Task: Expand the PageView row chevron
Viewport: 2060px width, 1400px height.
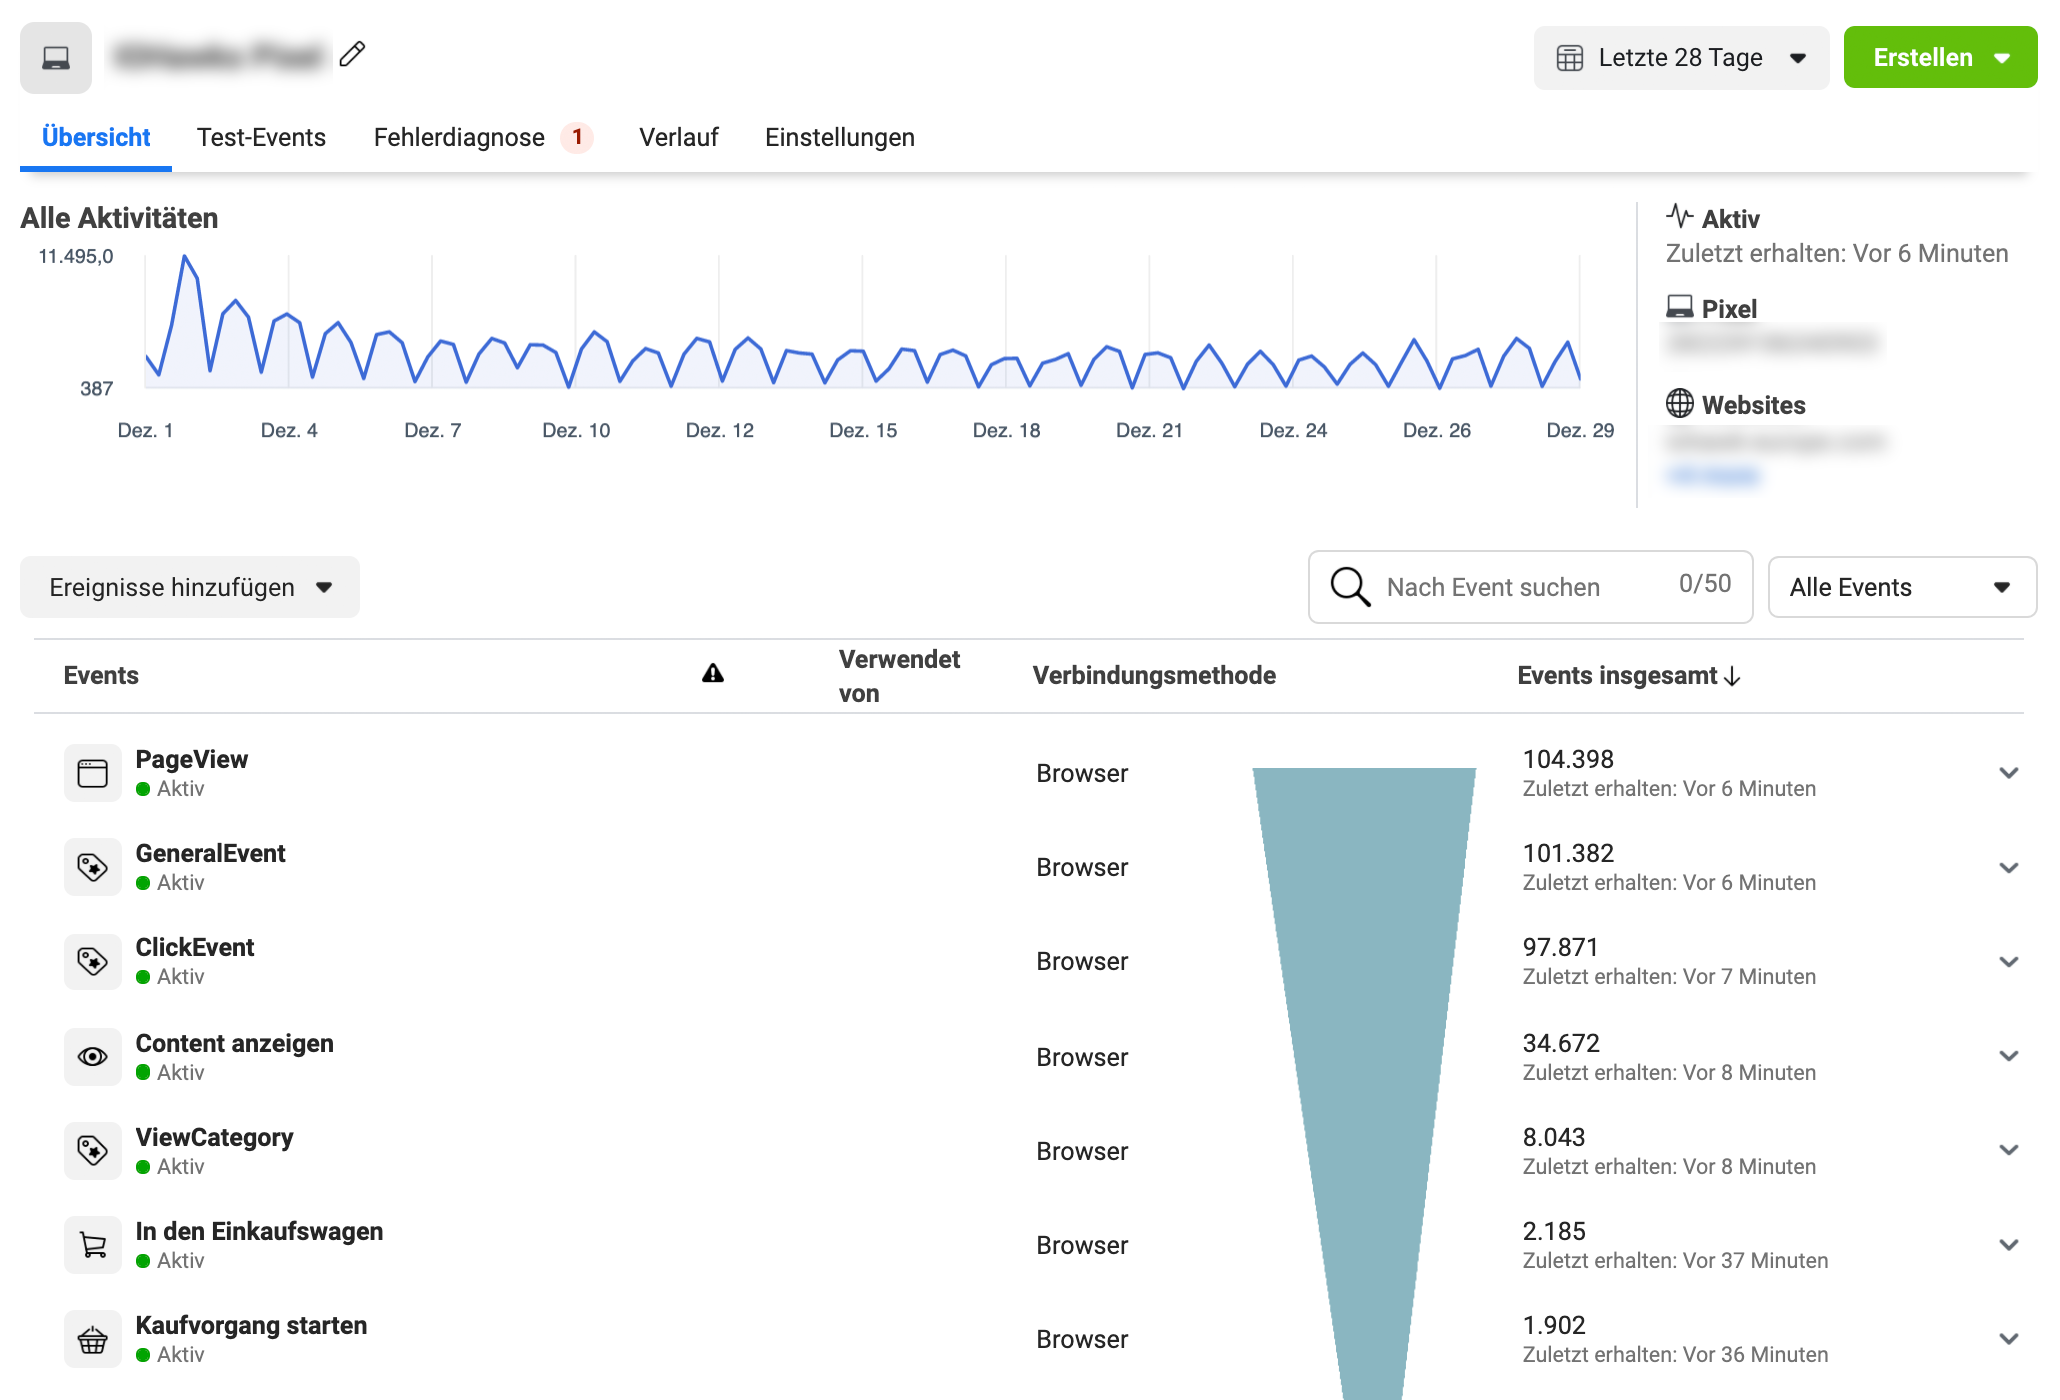Action: click(2008, 773)
